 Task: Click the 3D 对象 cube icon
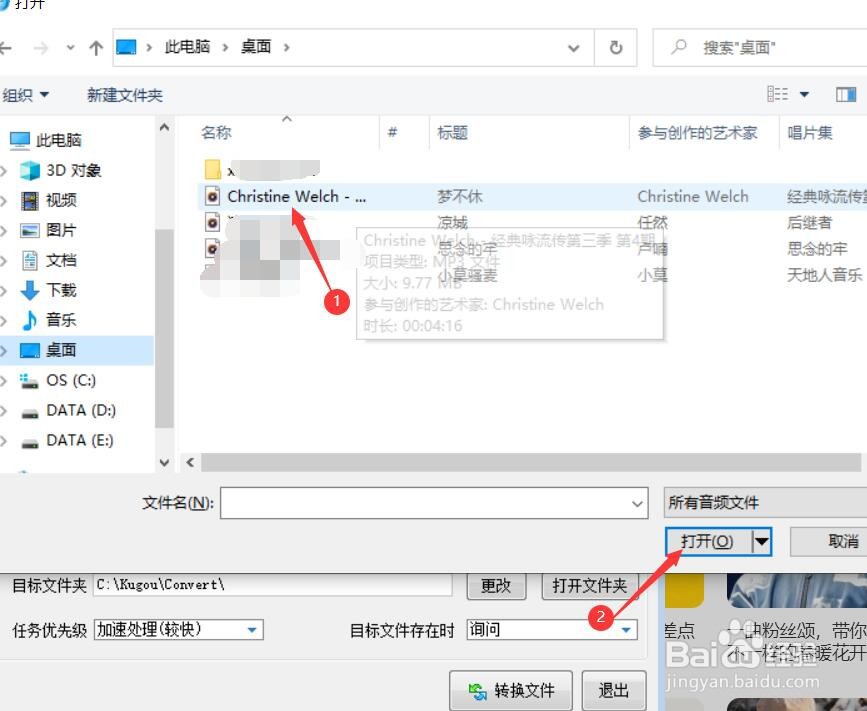point(29,170)
